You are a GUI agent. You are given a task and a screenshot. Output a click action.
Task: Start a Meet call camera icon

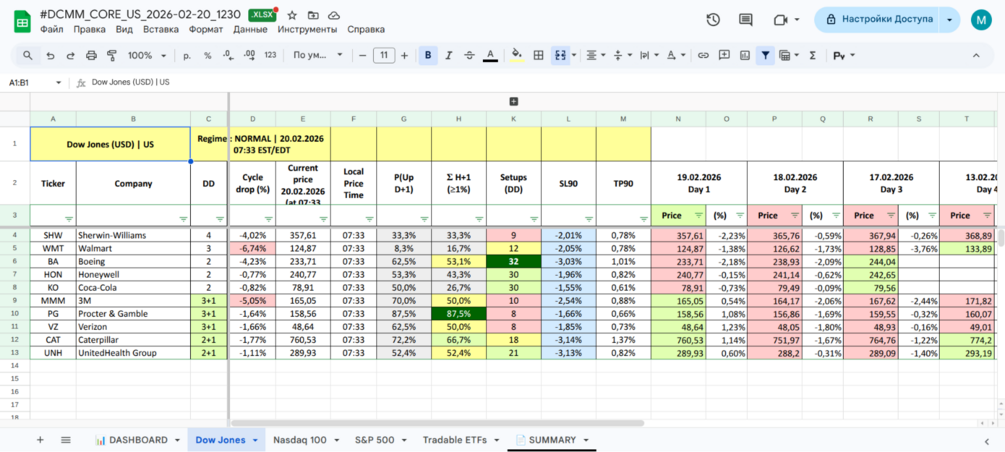pos(780,20)
